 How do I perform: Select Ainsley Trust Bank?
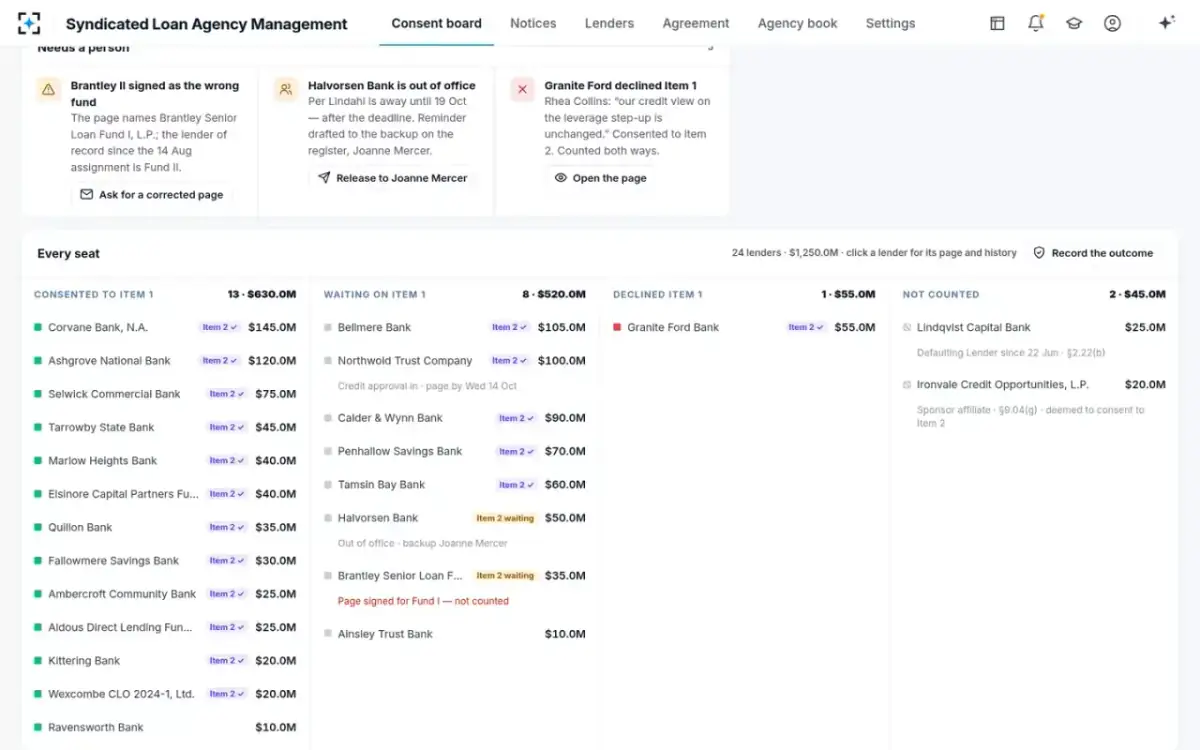pyautogui.click(x=455, y=634)
